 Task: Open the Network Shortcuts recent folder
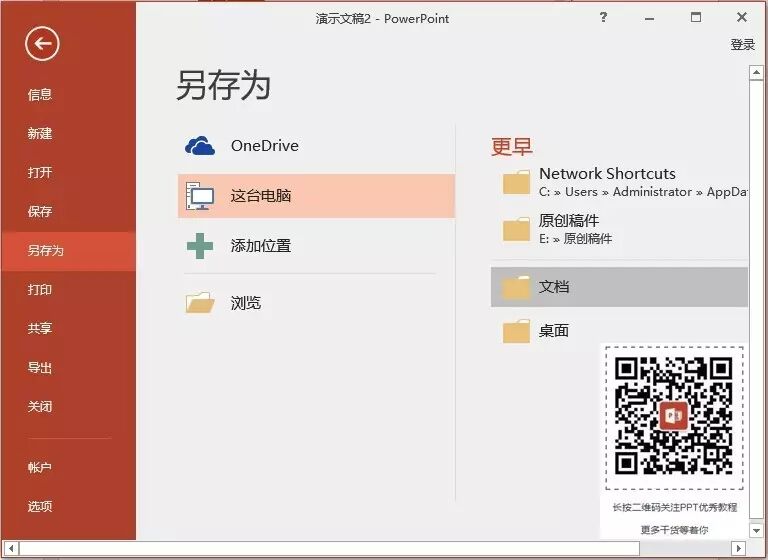(x=607, y=173)
